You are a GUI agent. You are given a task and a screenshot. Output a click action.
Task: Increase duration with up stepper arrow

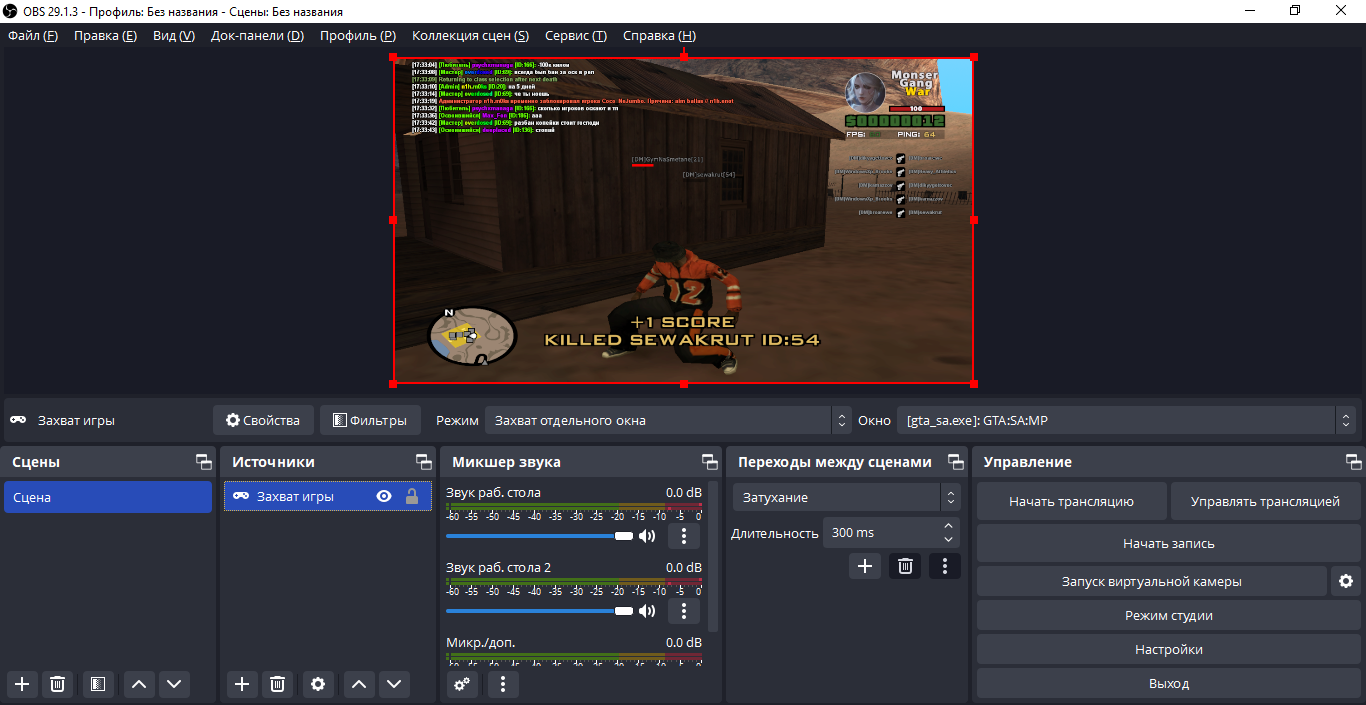(x=948, y=525)
